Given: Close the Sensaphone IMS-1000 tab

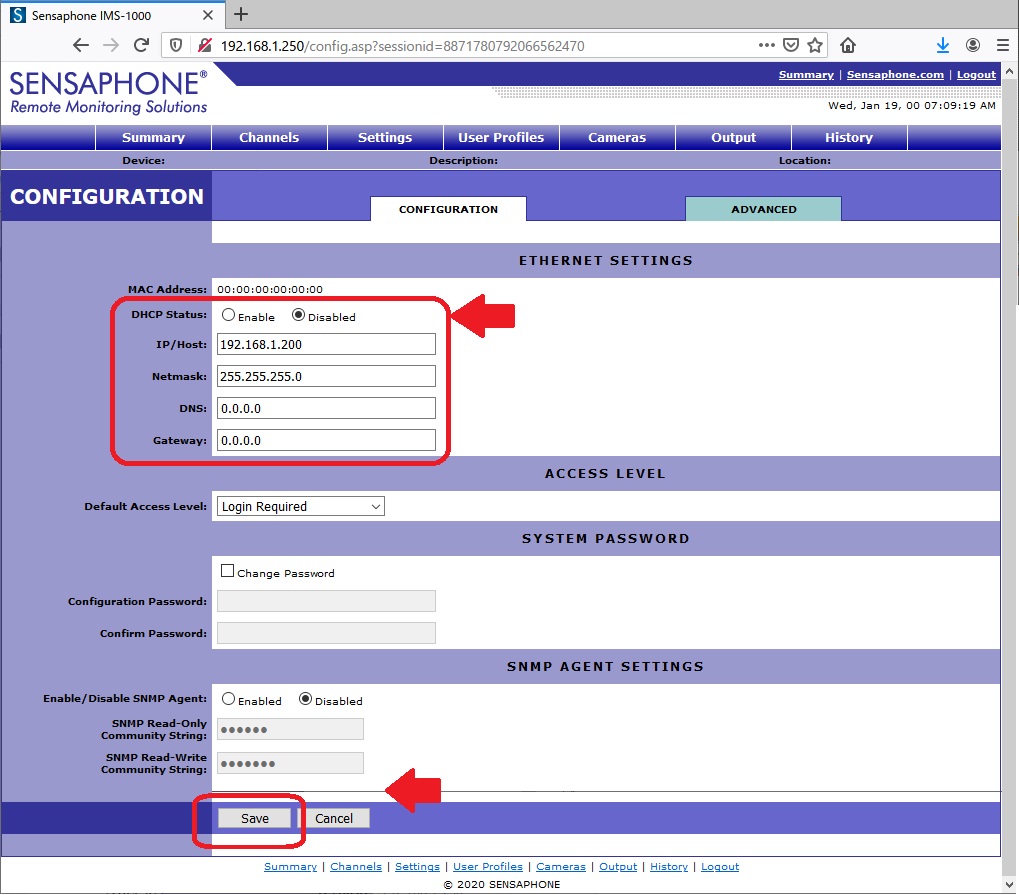Looking at the screenshot, I should click(207, 15).
